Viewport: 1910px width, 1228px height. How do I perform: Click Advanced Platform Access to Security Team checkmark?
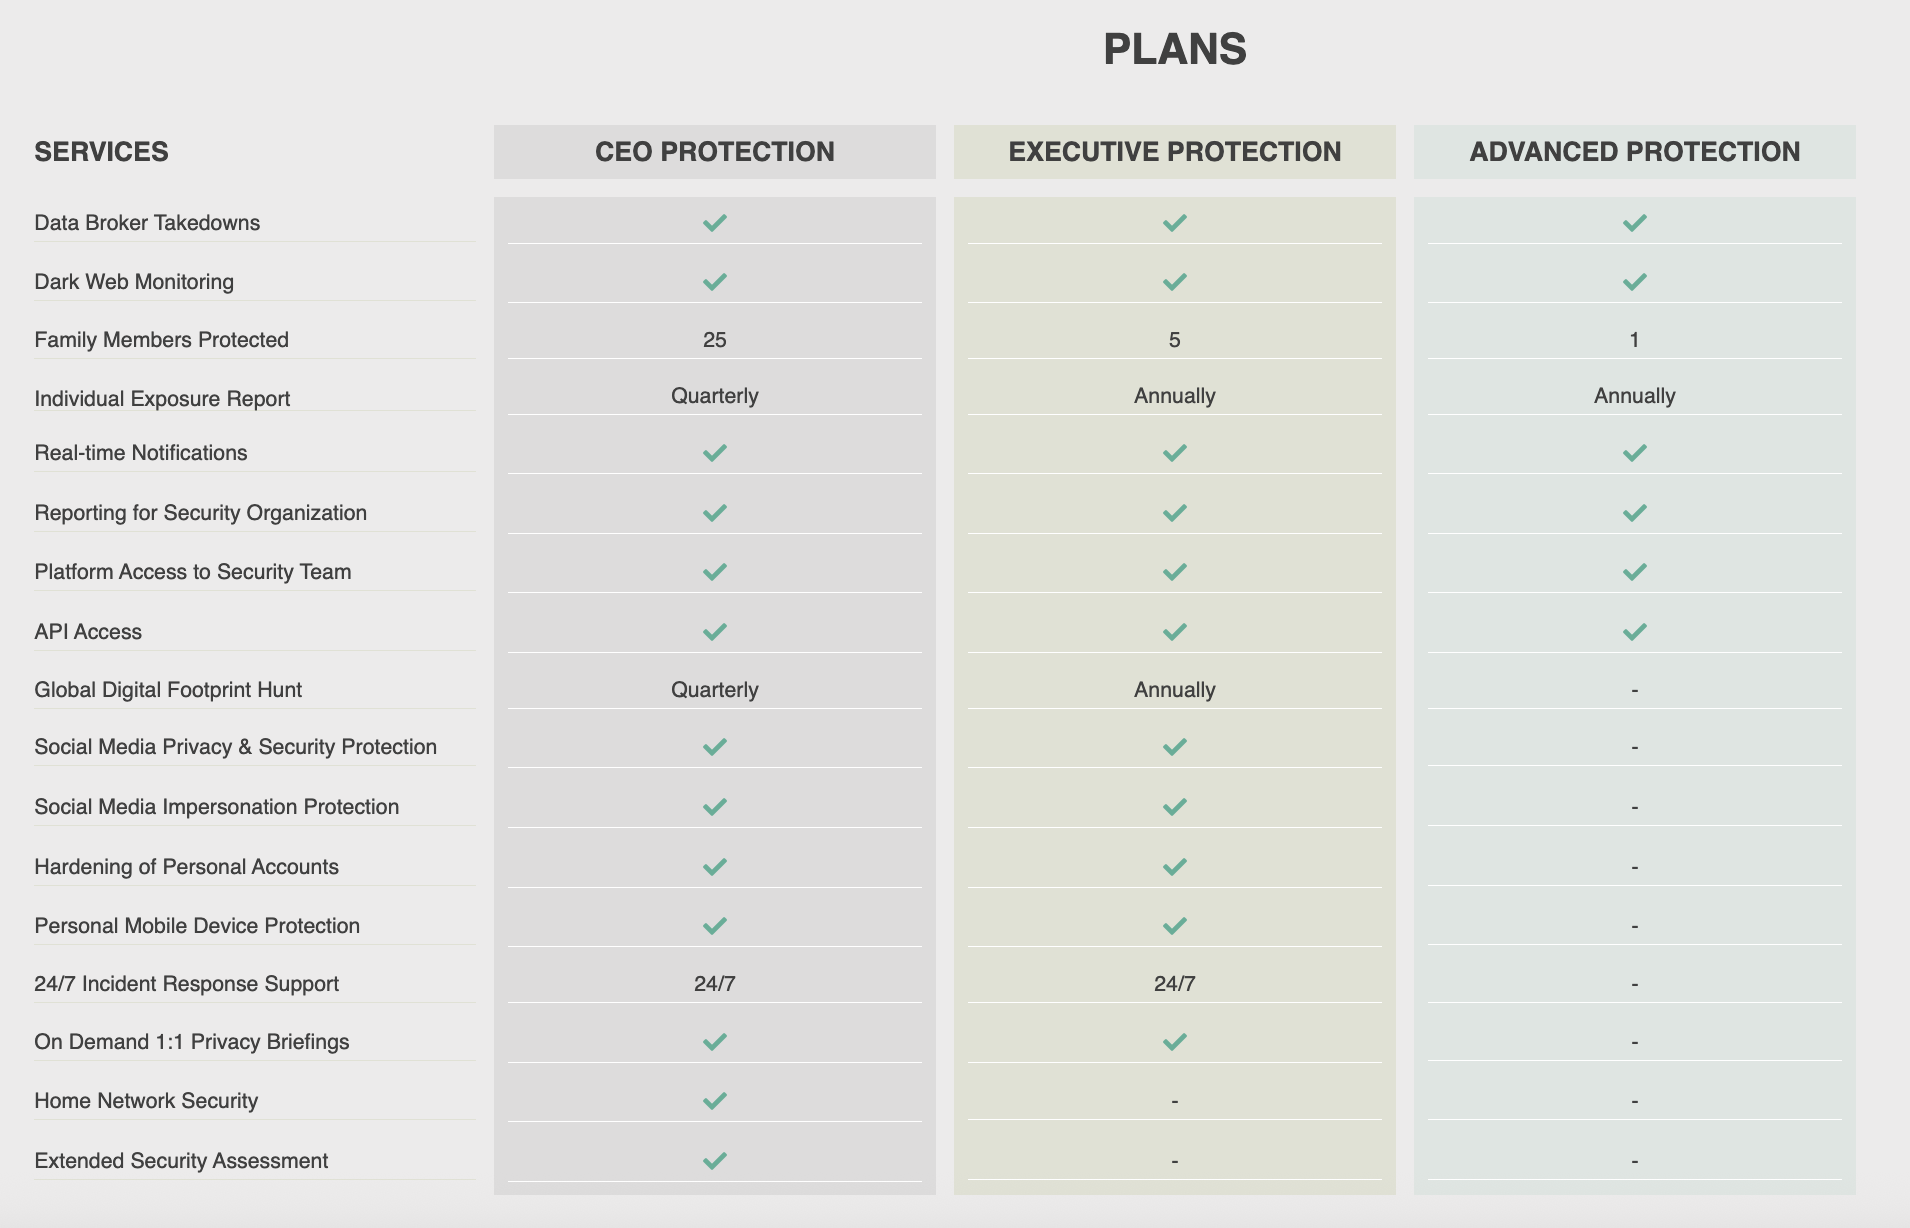(x=1634, y=572)
